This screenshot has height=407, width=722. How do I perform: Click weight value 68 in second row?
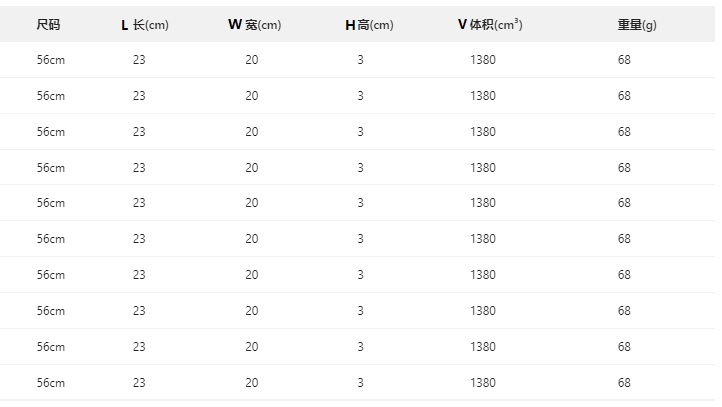(624, 96)
